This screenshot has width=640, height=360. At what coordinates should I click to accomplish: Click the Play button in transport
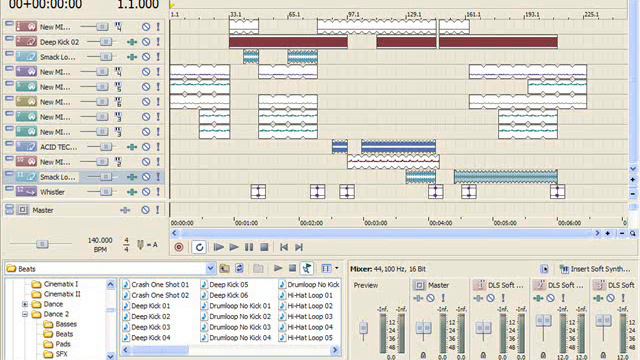tap(234, 247)
